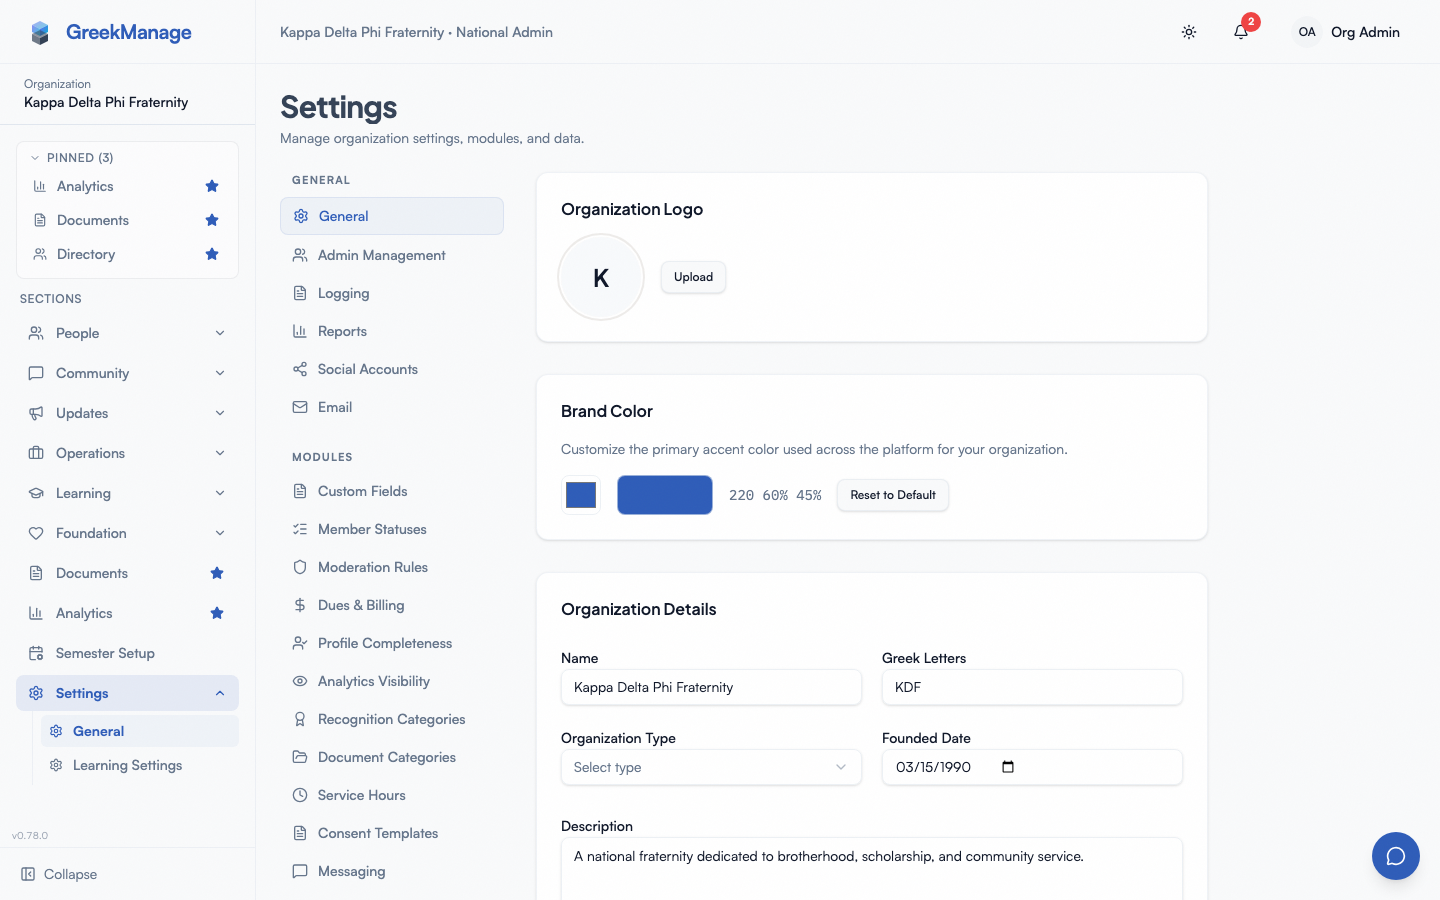Expand the People section
The width and height of the screenshot is (1440, 900).
(128, 333)
